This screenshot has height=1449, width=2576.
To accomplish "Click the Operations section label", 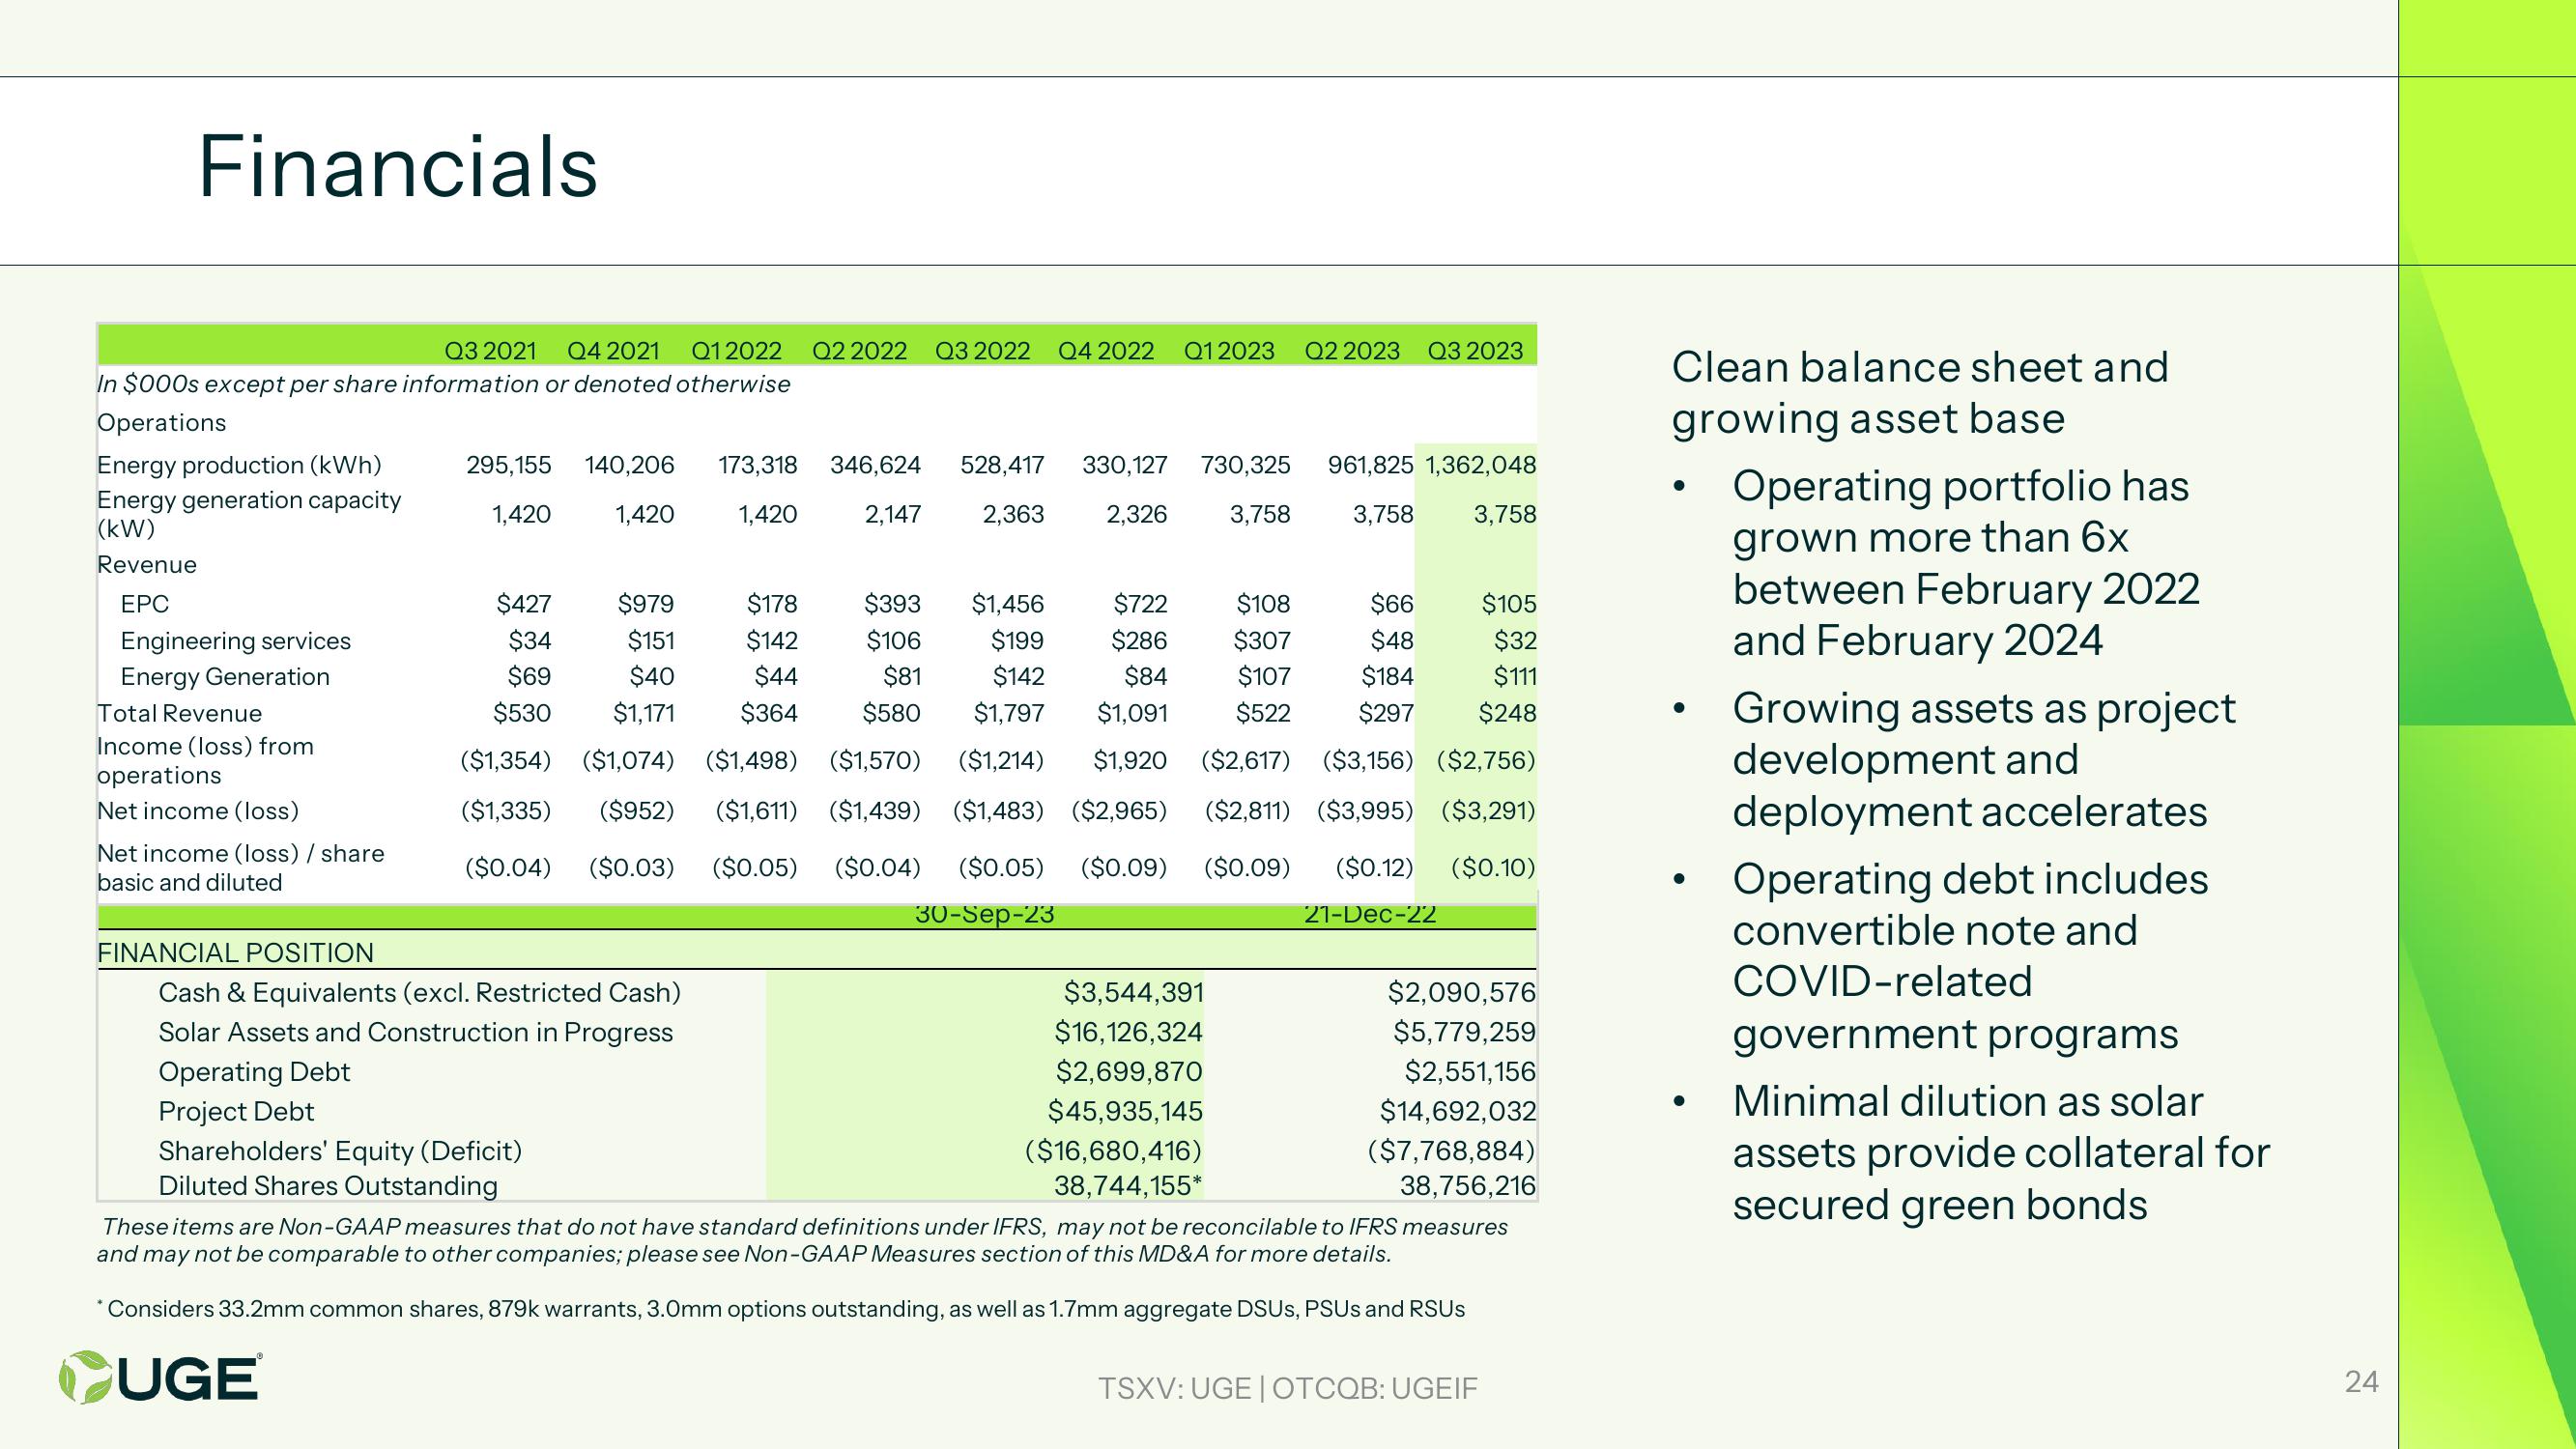I will coord(161,423).
